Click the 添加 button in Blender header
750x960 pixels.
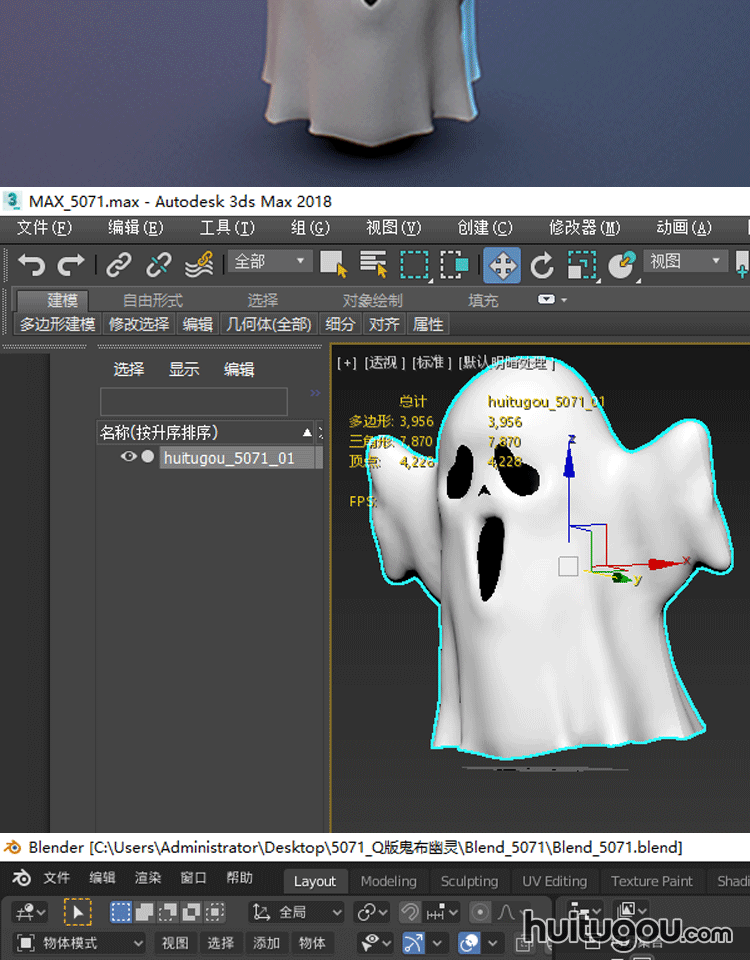click(x=266, y=943)
